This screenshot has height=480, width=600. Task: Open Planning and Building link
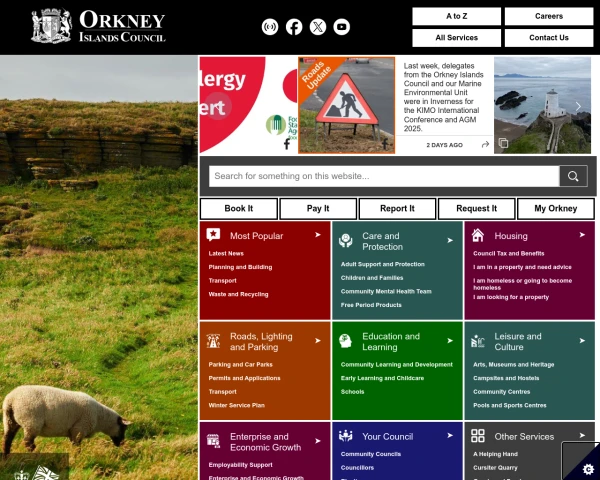pos(240,267)
